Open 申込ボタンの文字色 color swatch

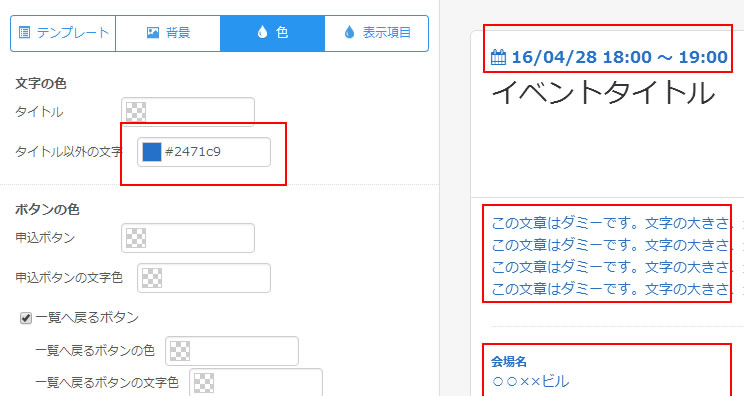pos(152,278)
